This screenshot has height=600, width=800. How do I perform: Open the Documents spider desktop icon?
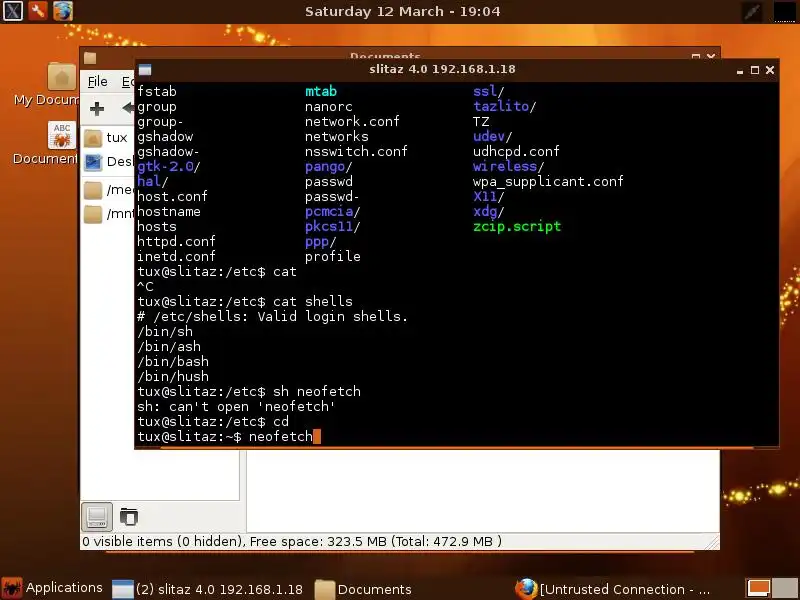[61, 135]
